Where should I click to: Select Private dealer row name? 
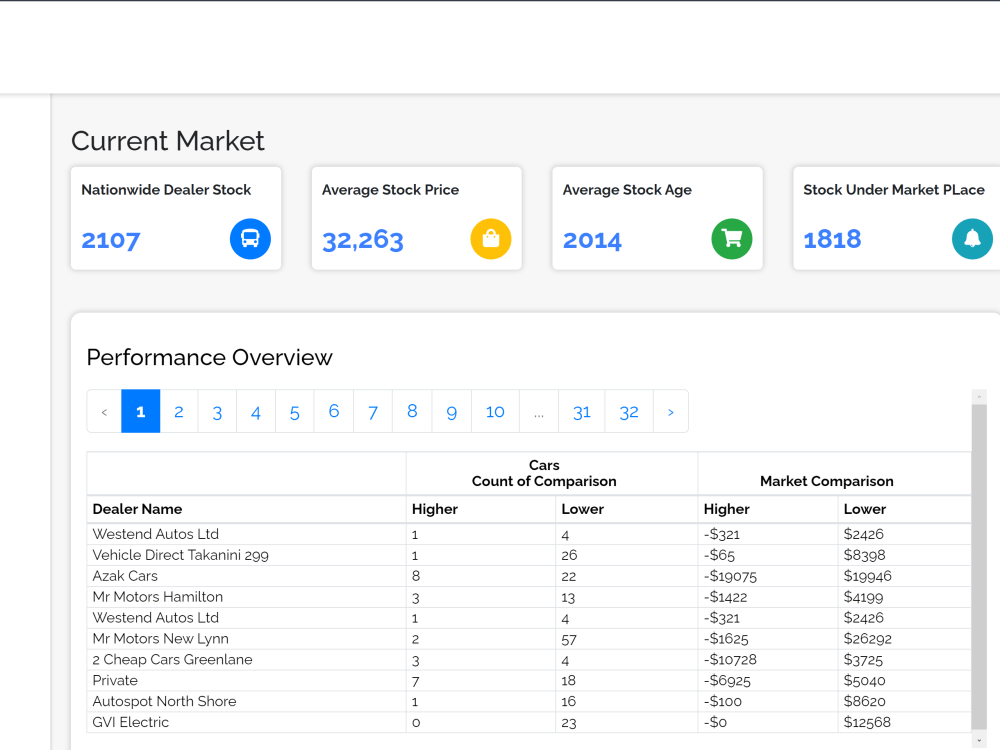coord(115,680)
